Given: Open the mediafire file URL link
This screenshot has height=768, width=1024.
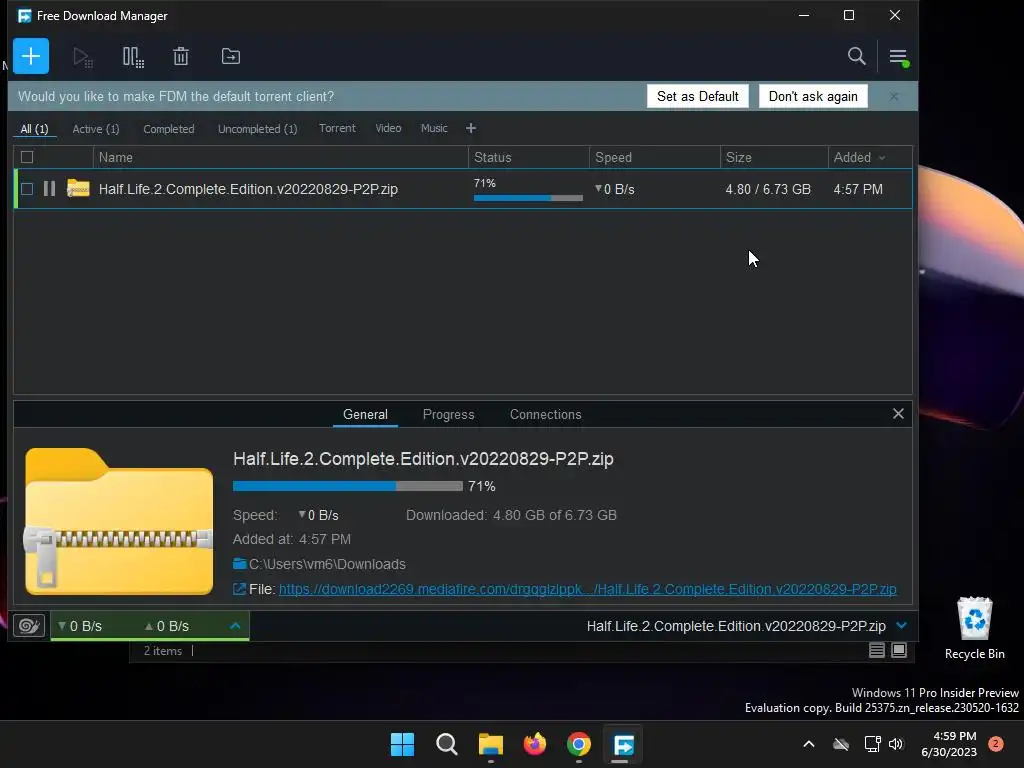Looking at the screenshot, I should tap(588, 589).
